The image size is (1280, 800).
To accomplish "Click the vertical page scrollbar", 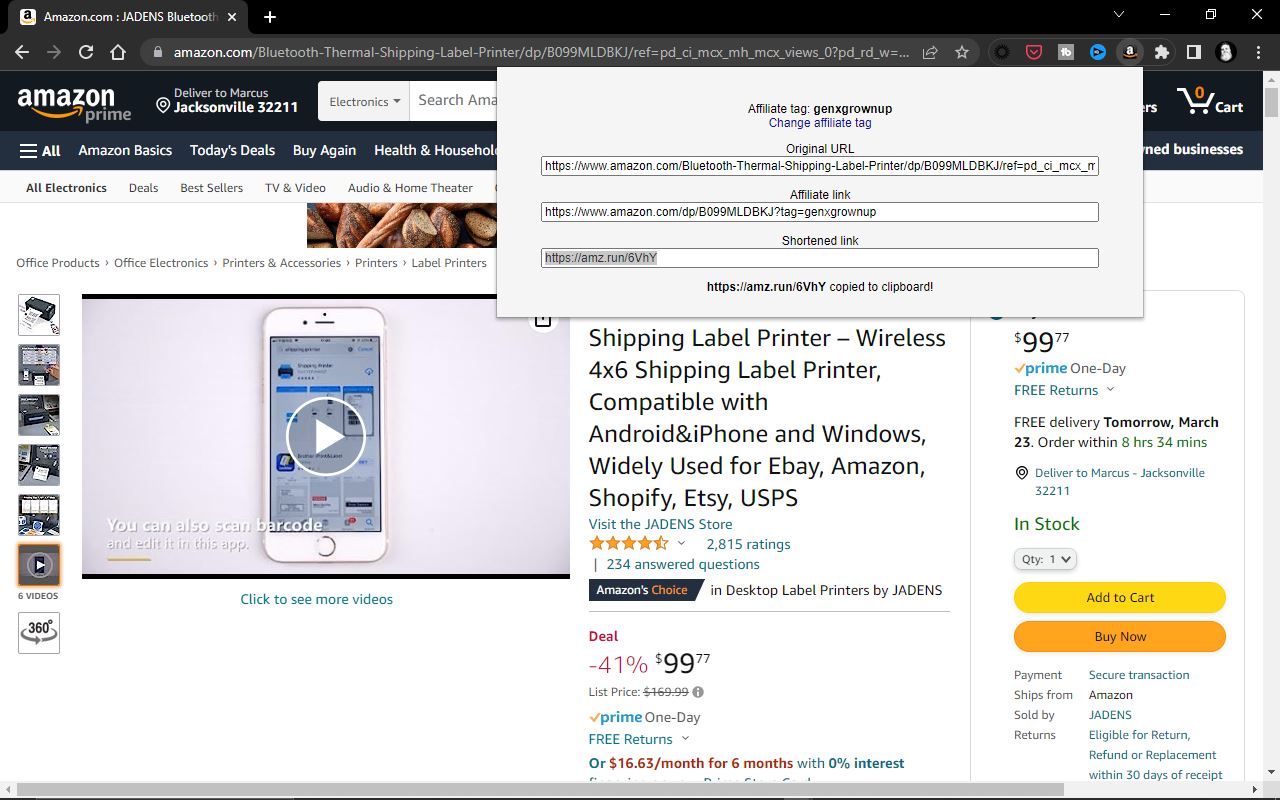I will 1271,102.
